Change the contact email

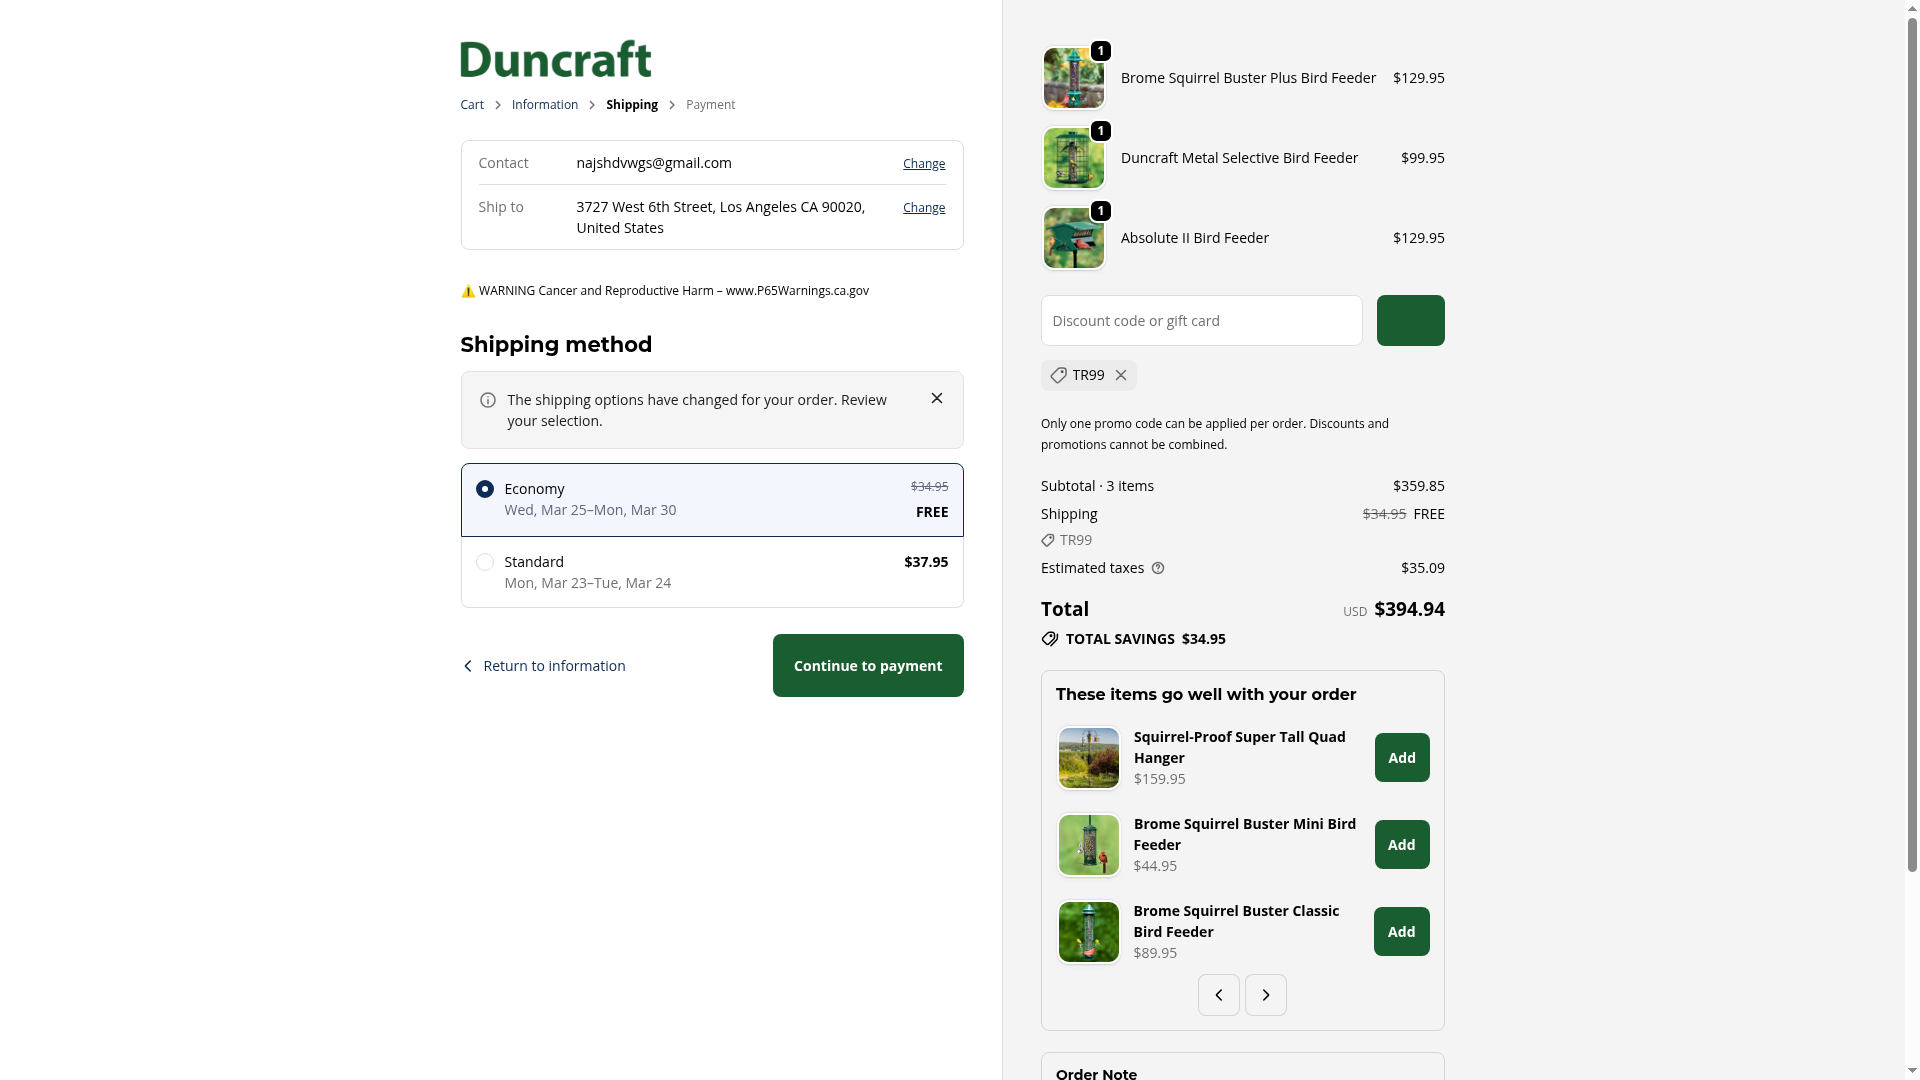(924, 164)
